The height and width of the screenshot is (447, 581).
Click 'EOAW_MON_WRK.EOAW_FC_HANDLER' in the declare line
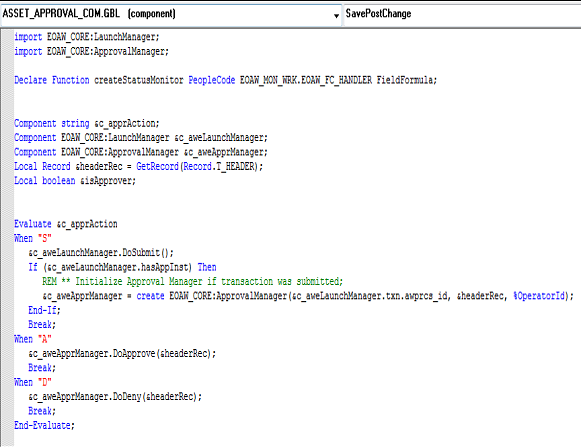[306, 80]
